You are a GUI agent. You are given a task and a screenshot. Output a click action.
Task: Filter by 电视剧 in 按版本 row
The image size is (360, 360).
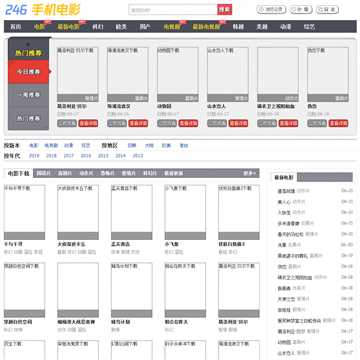(51, 146)
